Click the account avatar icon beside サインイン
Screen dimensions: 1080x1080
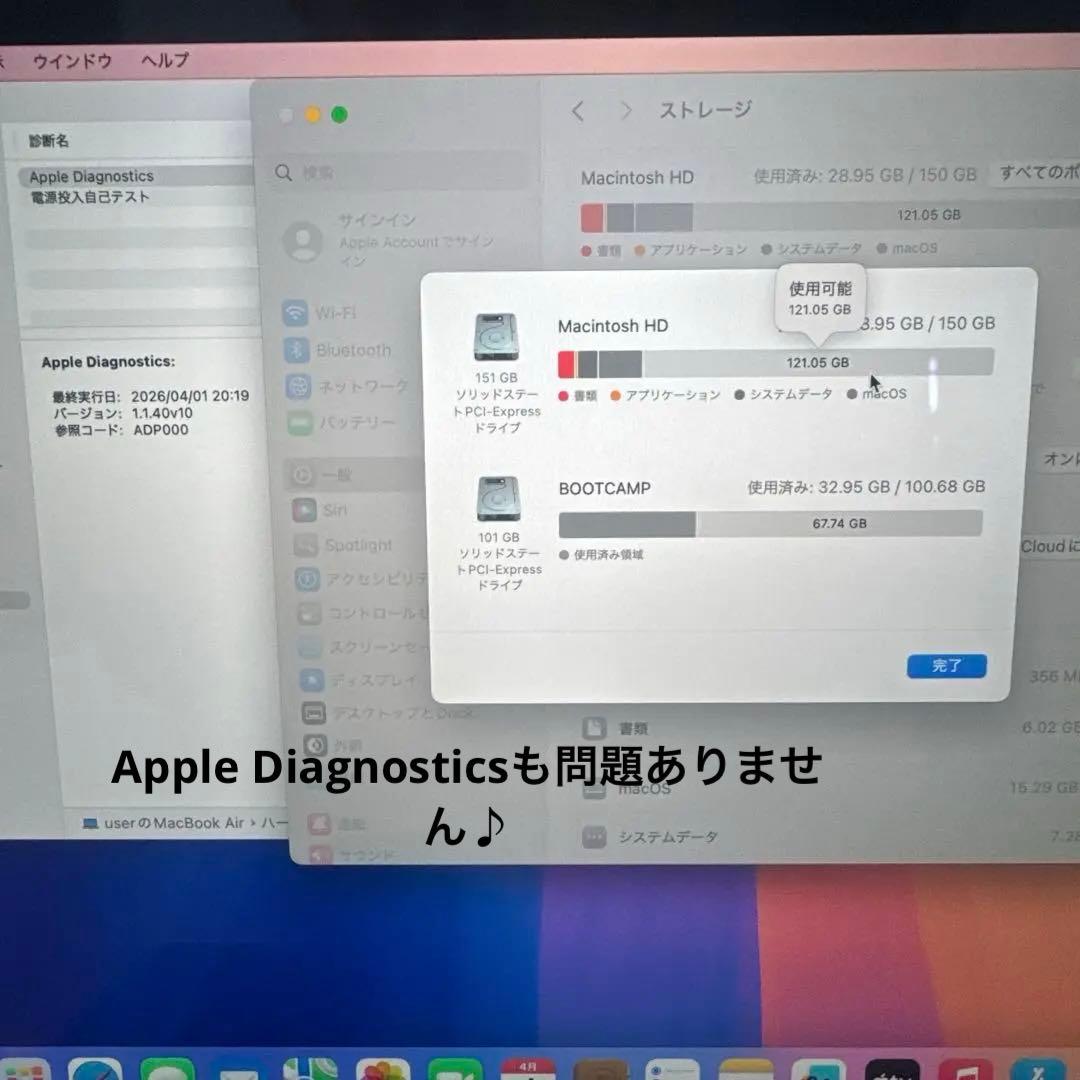click(x=303, y=241)
